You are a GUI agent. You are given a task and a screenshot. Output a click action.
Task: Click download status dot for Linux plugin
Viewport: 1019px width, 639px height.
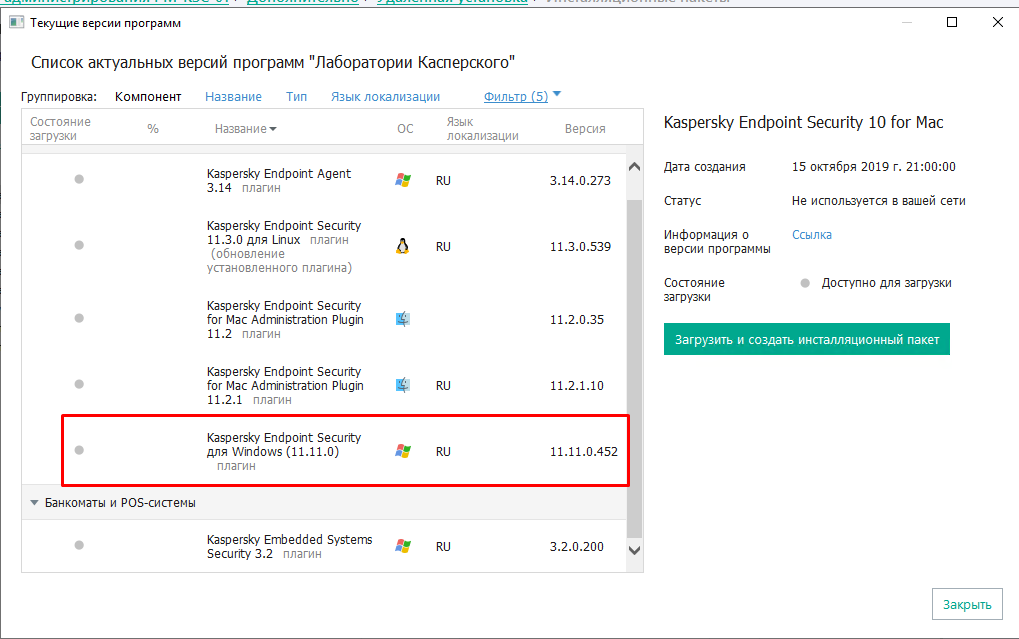coord(79,246)
